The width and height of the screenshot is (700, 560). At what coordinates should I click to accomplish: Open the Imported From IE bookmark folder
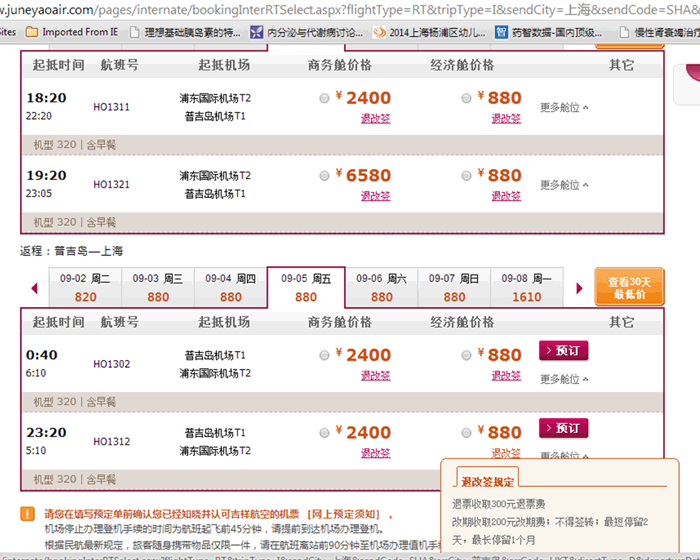pos(71,32)
